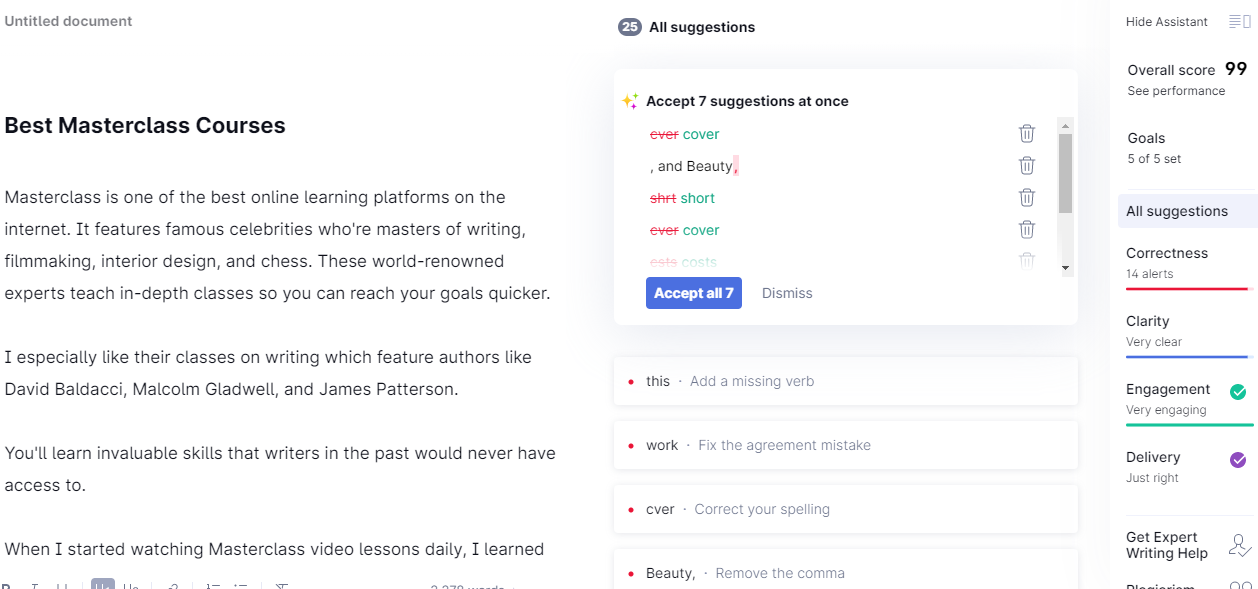Discard the 'shrt short' suggestion with the trash icon
This screenshot has height=589, width=1258.
[x=1026, y=198]
